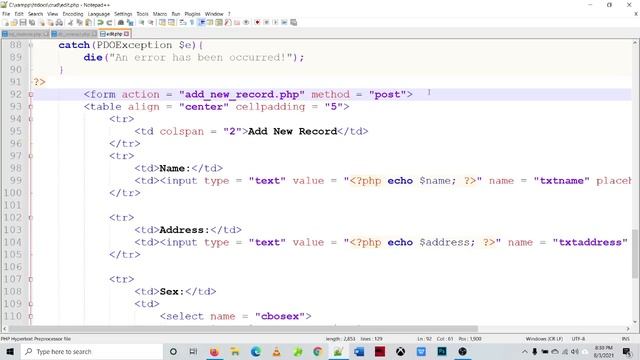Open the Search menu

point(36,14)
